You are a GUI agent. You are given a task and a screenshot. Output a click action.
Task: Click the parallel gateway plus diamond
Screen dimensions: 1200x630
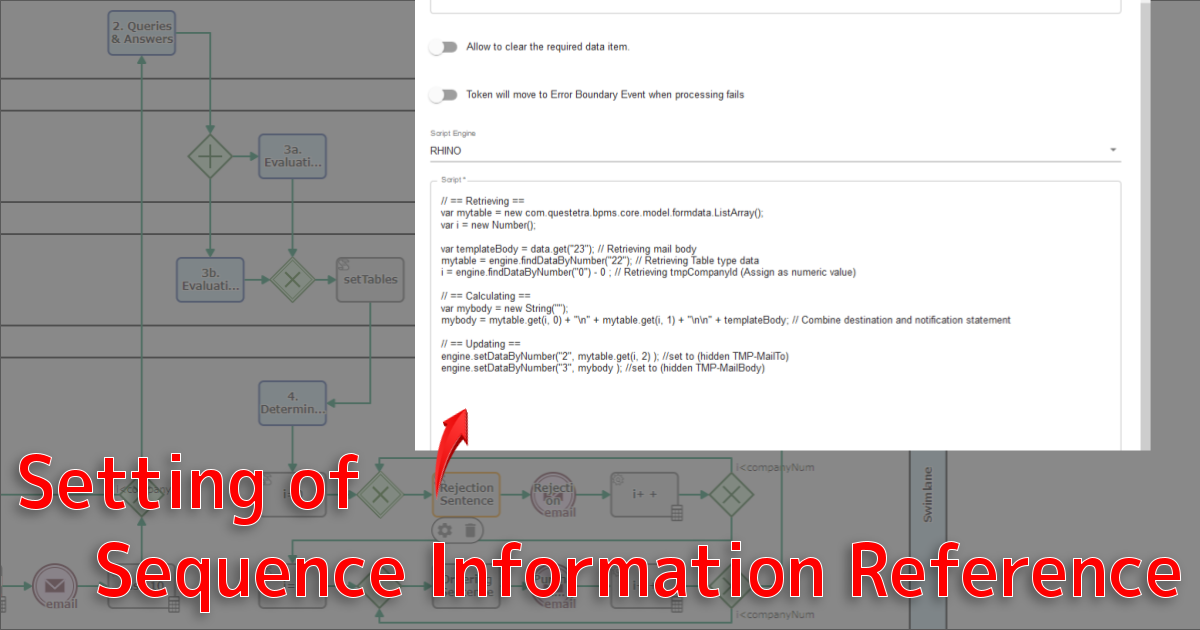click(211, 156)
